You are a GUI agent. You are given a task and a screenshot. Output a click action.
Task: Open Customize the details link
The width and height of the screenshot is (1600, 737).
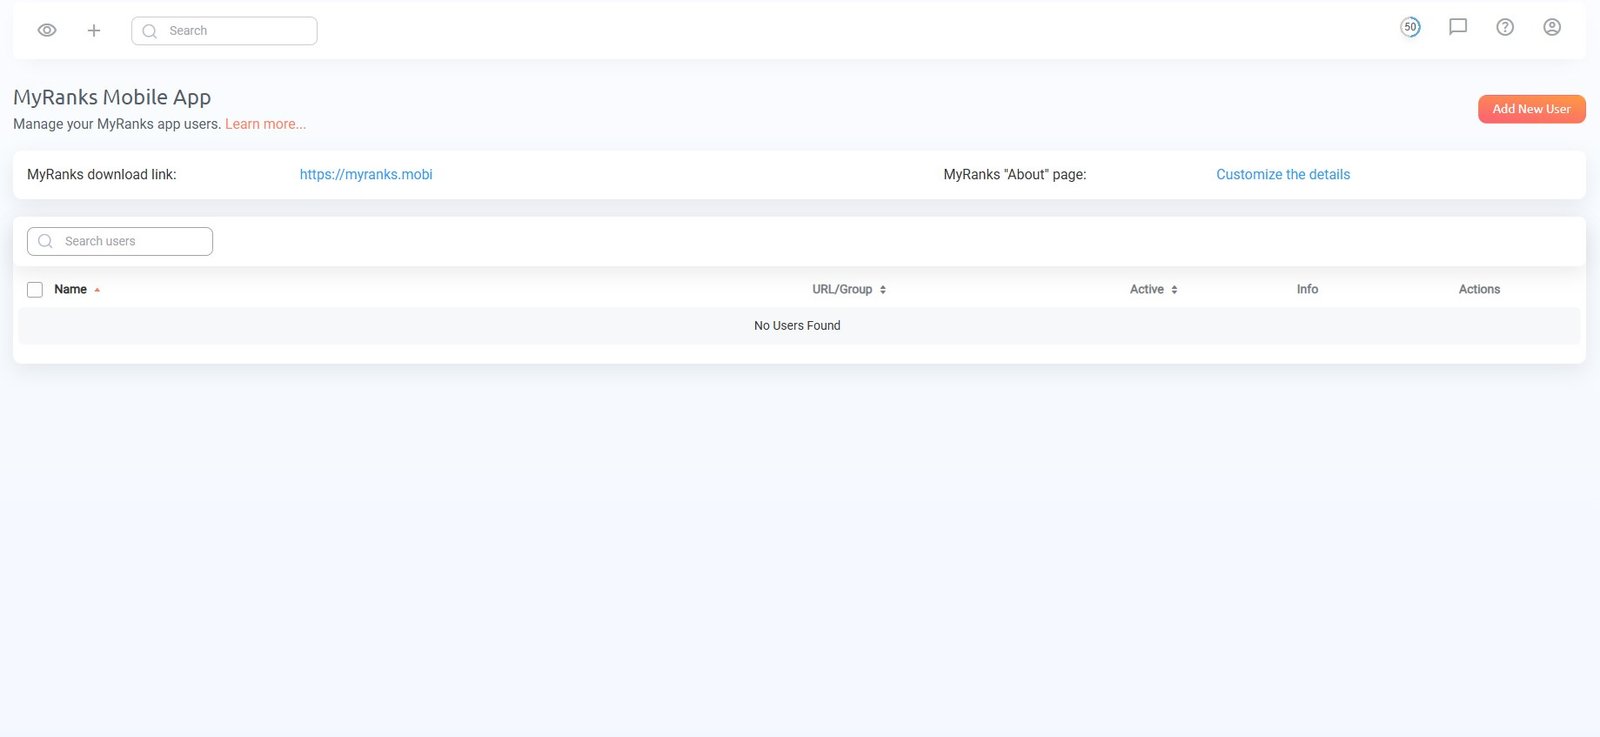pos(1283,174)
